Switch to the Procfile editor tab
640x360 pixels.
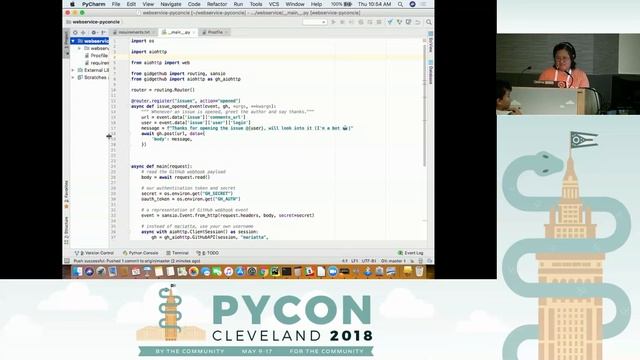[x=215, y=32]
